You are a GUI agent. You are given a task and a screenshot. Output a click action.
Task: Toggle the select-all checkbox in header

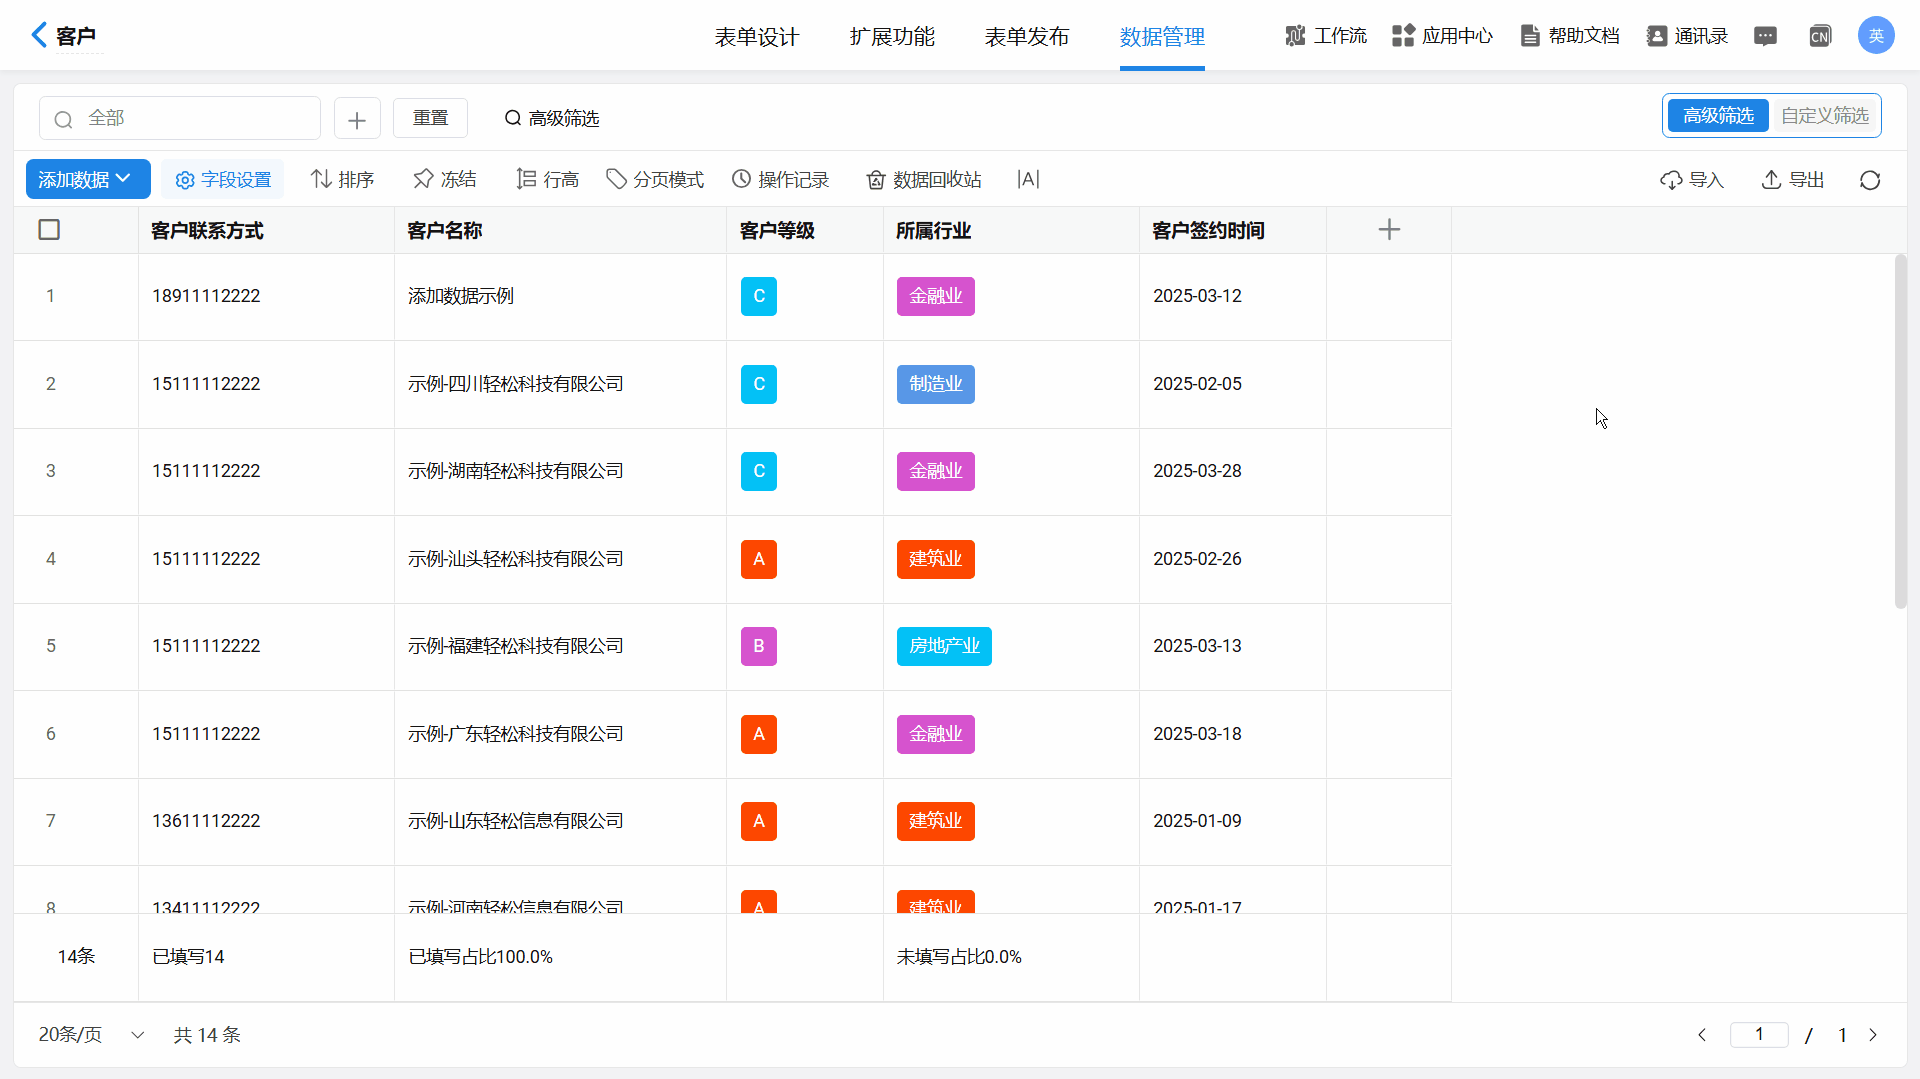(x=49, y=230)
